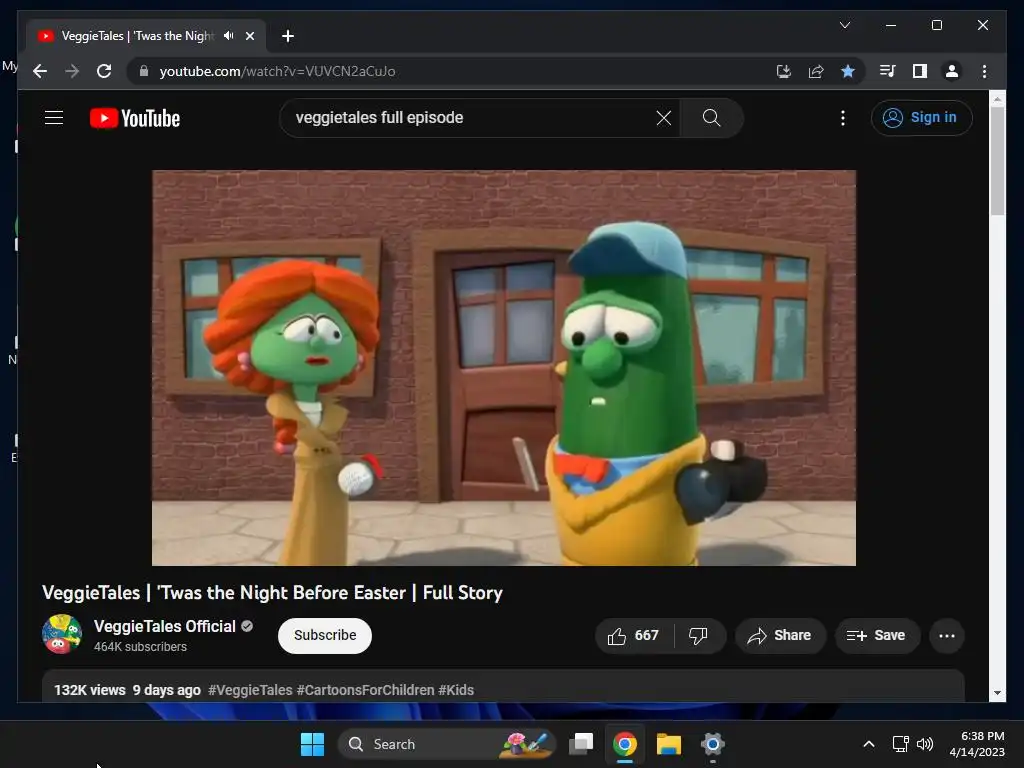Open the YouTube guide hamburger menu
The height and width of the screenshot is (768, 1024).
(54, 118)
